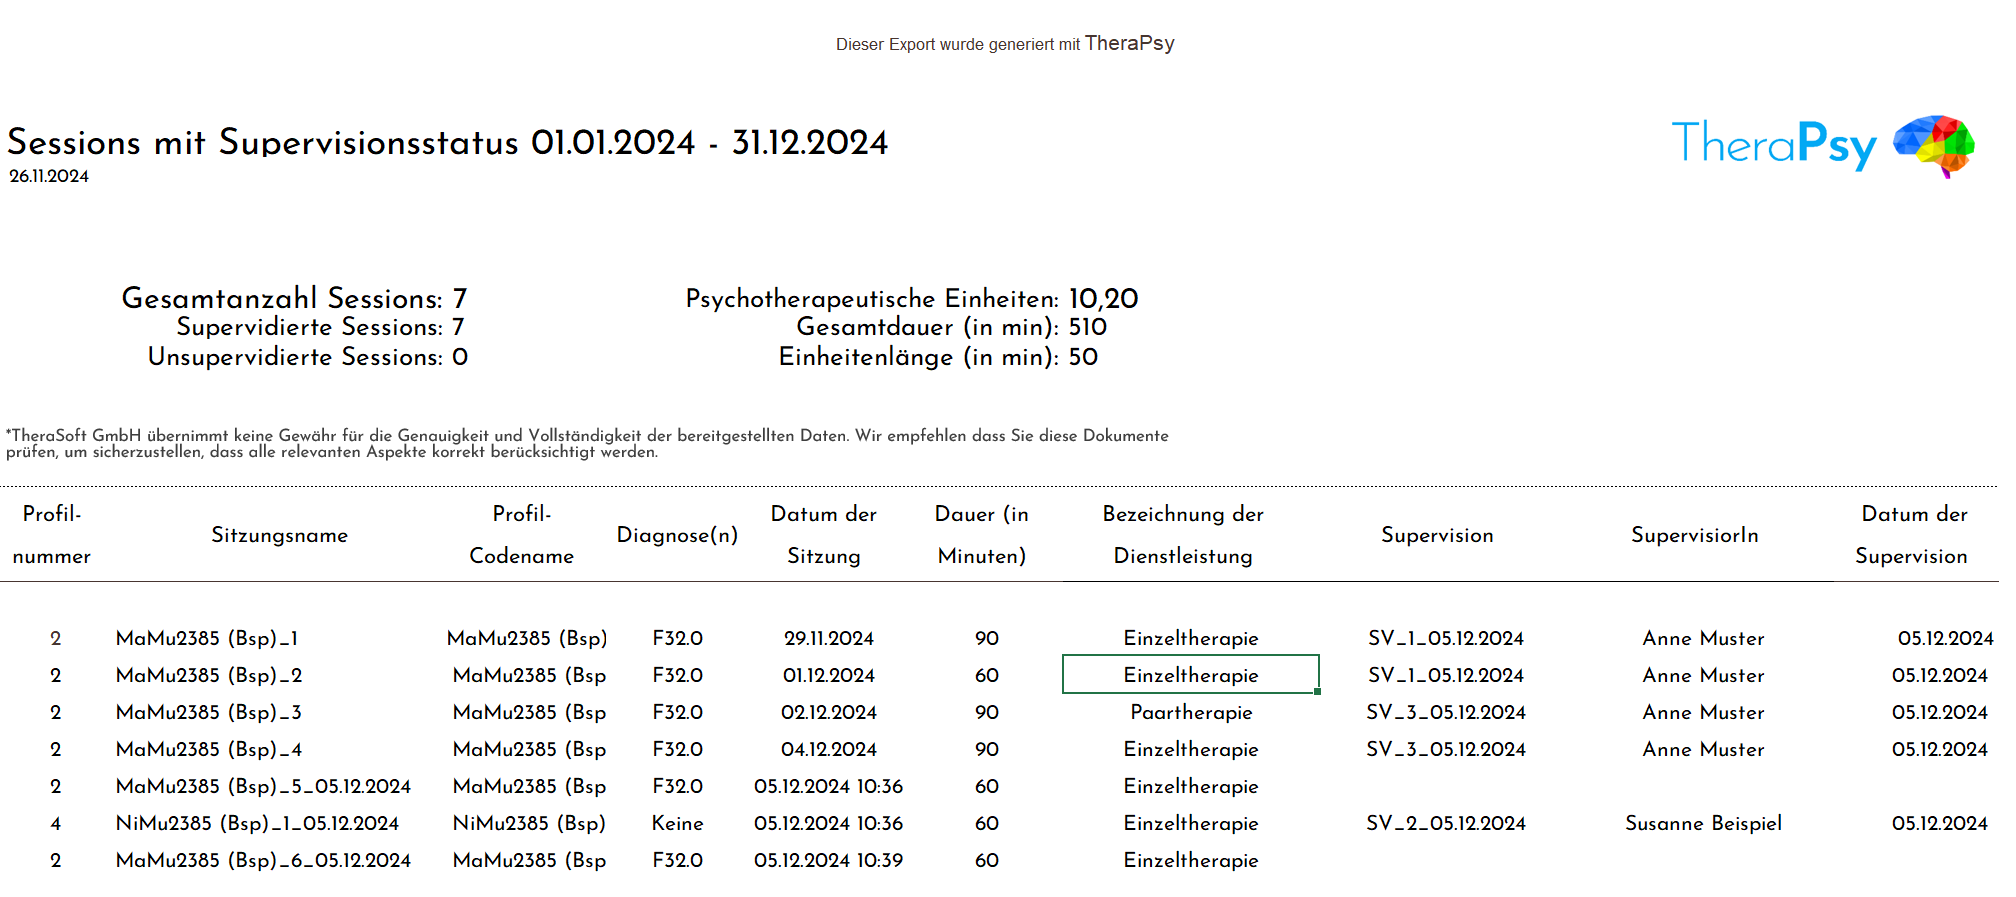Click 'SV_1_05.12.2024' in the MaMu2385 (Bsp)_1 row
Screen dimensions: 2016x897
[x=1446, y=639]
